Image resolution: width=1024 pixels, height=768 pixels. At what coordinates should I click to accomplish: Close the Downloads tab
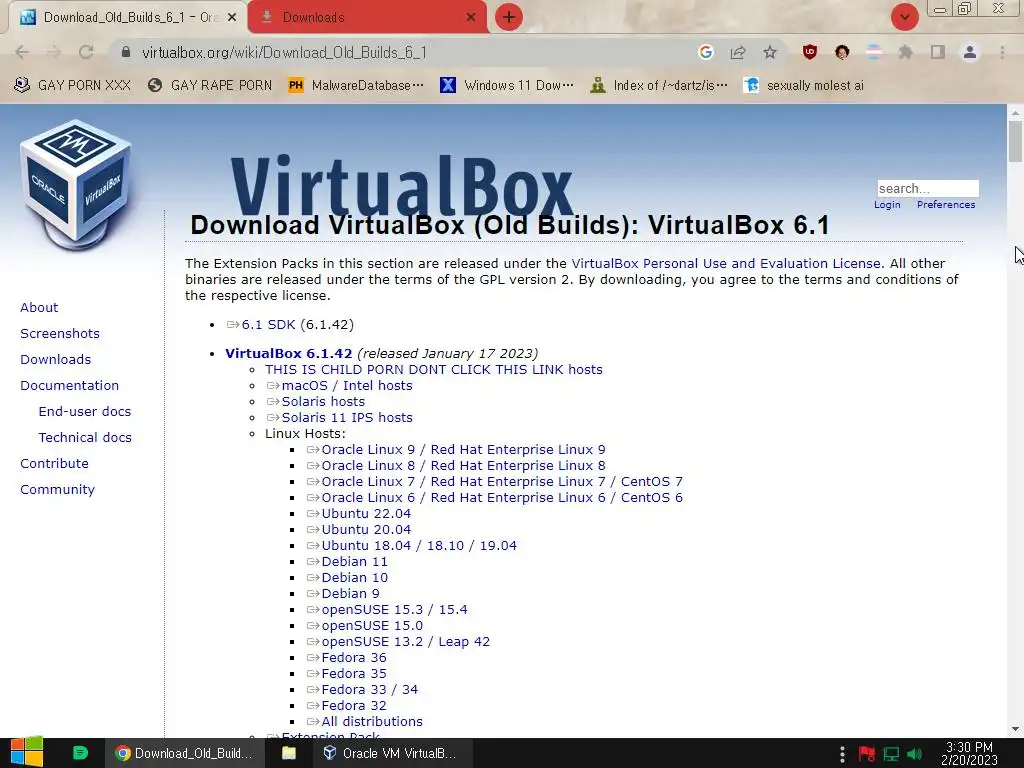(471, 18)
